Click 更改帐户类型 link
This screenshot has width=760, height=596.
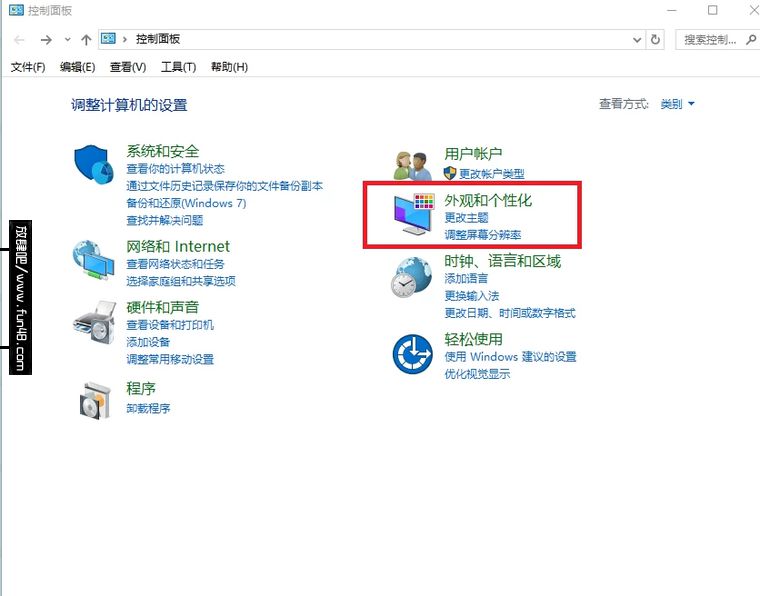point(491,173)
